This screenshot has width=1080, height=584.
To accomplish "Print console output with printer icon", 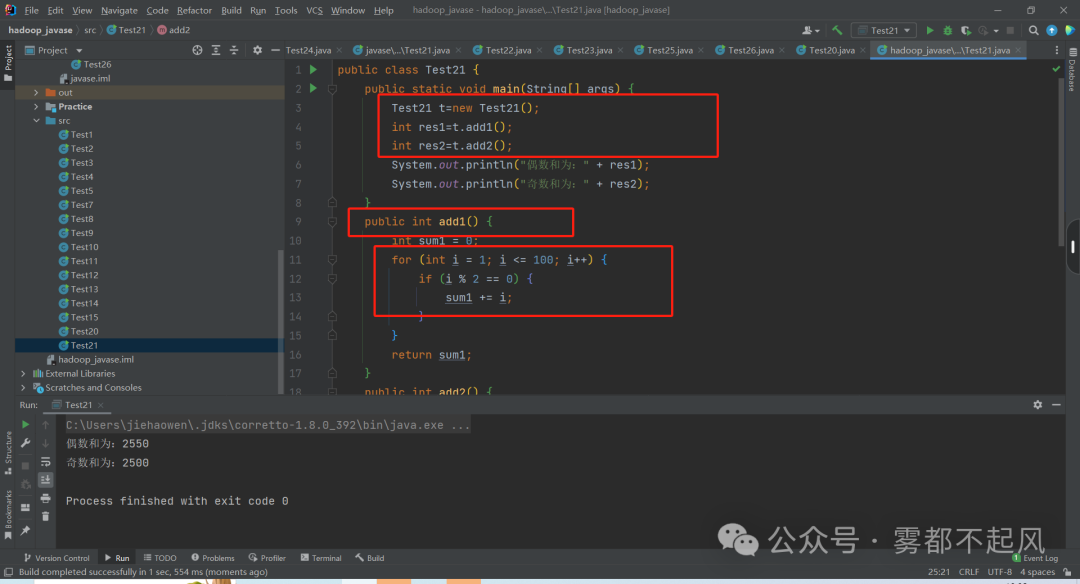I will (45, 498).
